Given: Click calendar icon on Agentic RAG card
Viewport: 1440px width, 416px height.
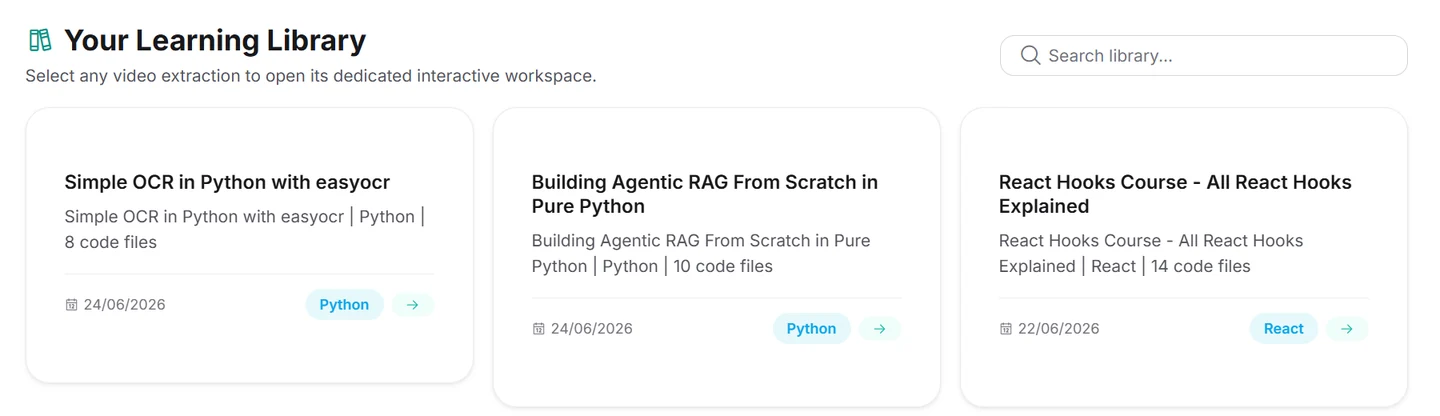Looking at the screenshot, I should pos(538,329).
